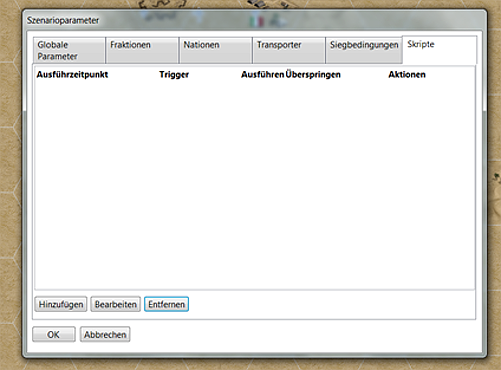Click the Skripte tab
Viewport: 501px width, 370px height.
click(440, 50)
